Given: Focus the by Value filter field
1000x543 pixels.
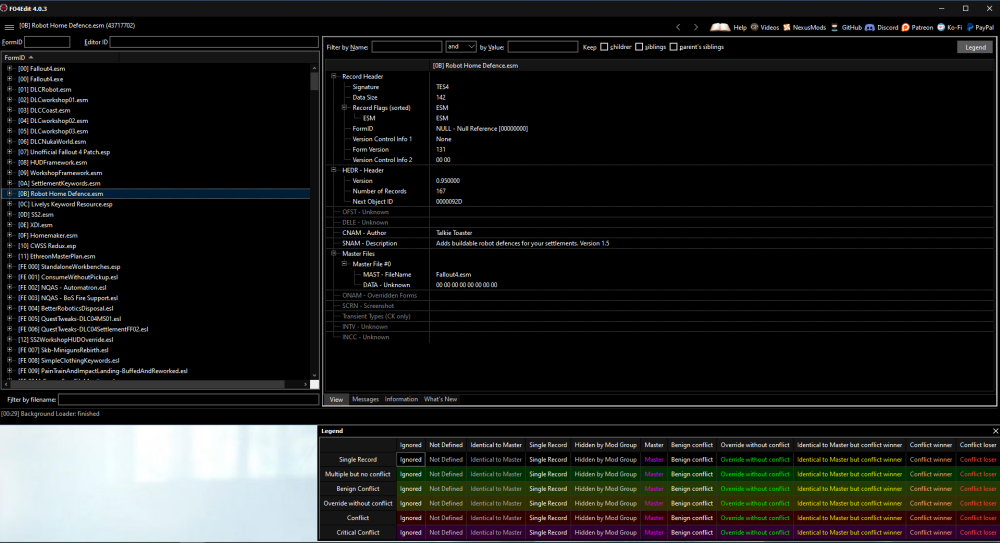Looking at the screenshot, I should (x=543, y=47).
